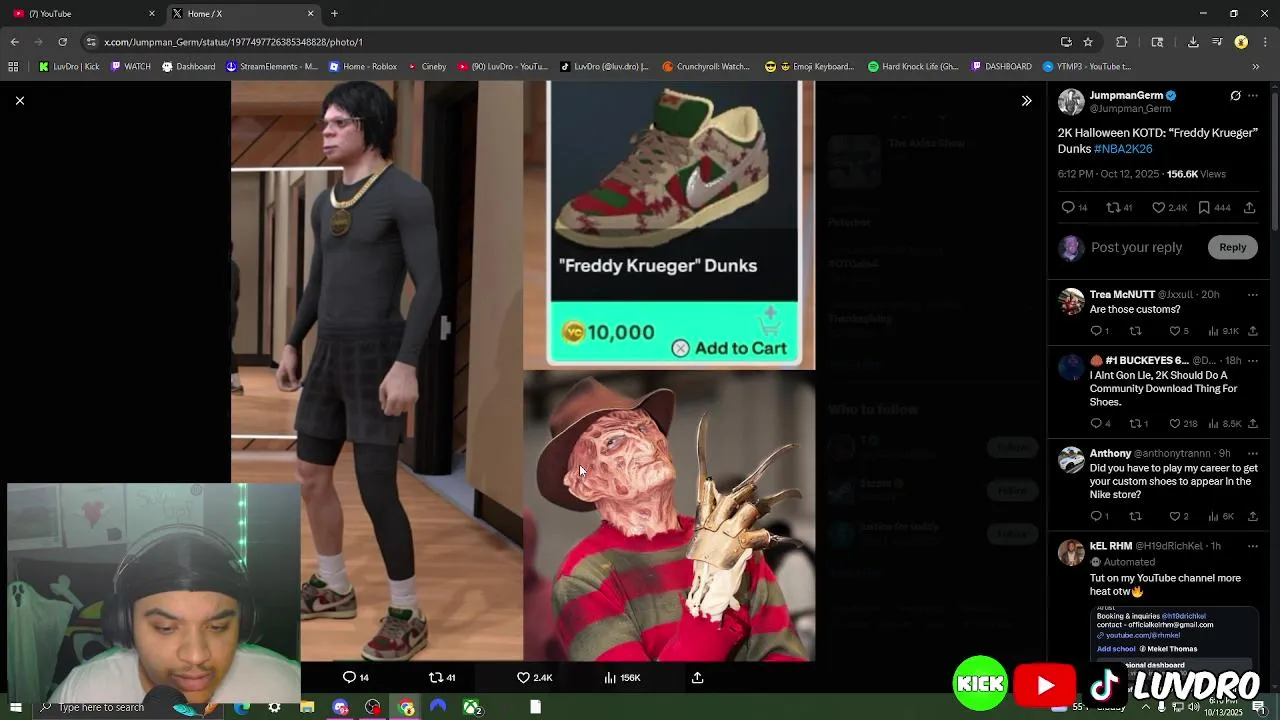Open Trea McNUTT's profile name
The image size is (1280, 720).
point(1122,295)
